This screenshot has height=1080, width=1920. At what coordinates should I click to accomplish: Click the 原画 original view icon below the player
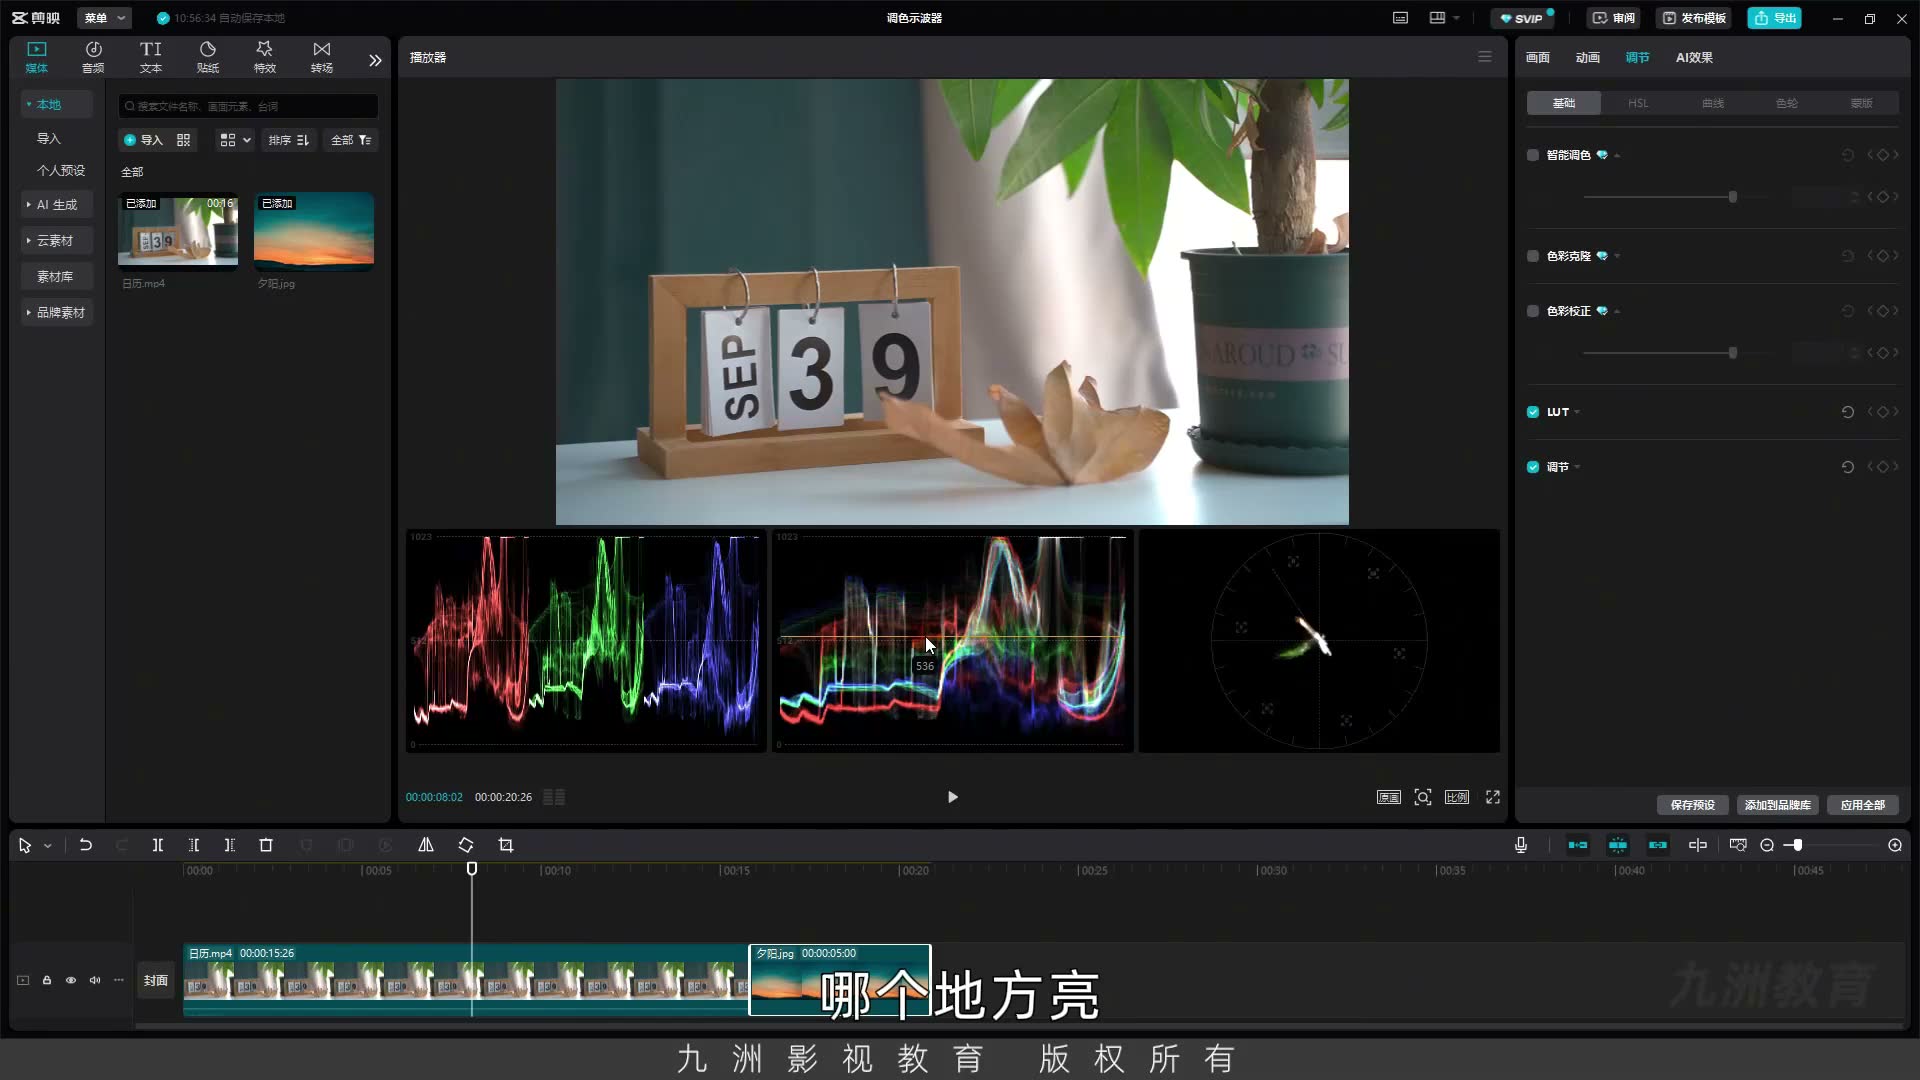(1389, 797)
